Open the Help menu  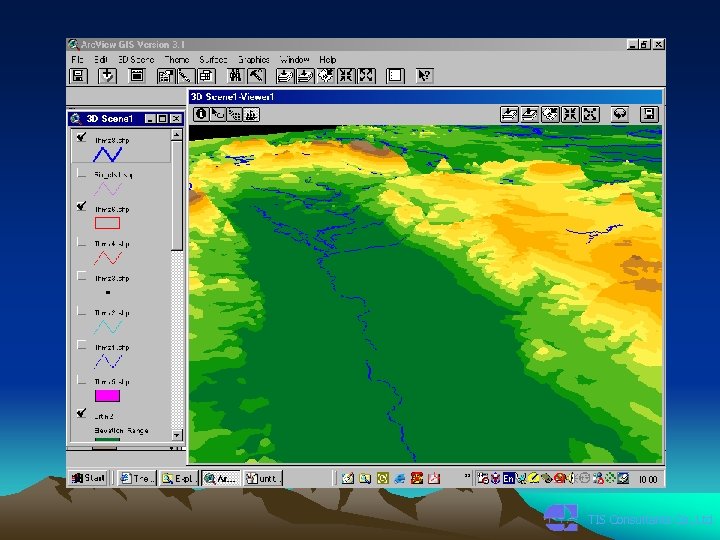pos(328,60)
